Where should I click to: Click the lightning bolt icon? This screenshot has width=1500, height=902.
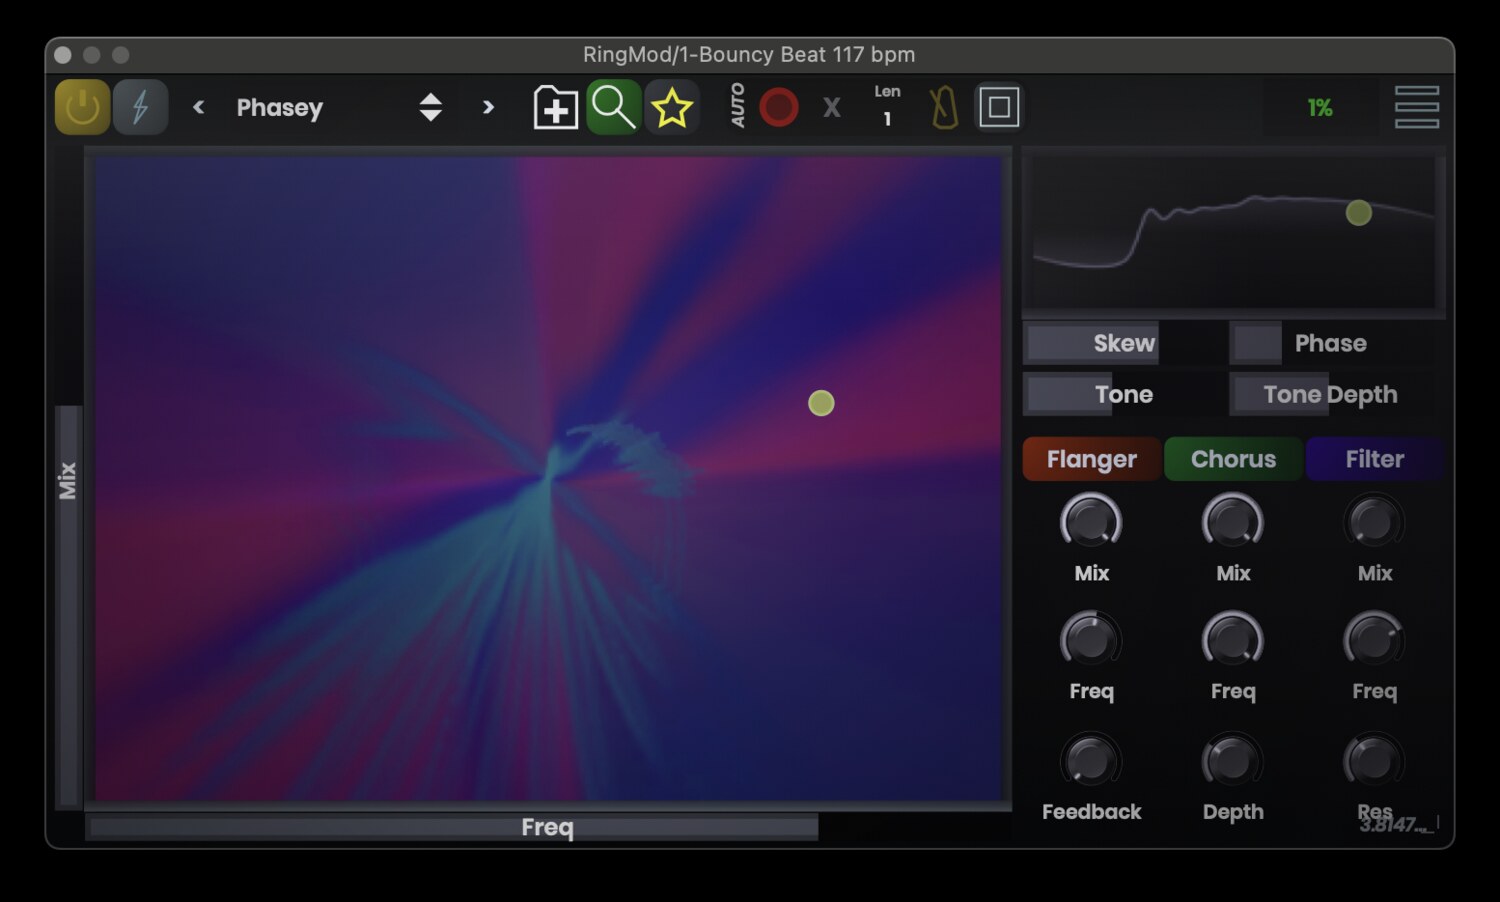coord(140,107)
